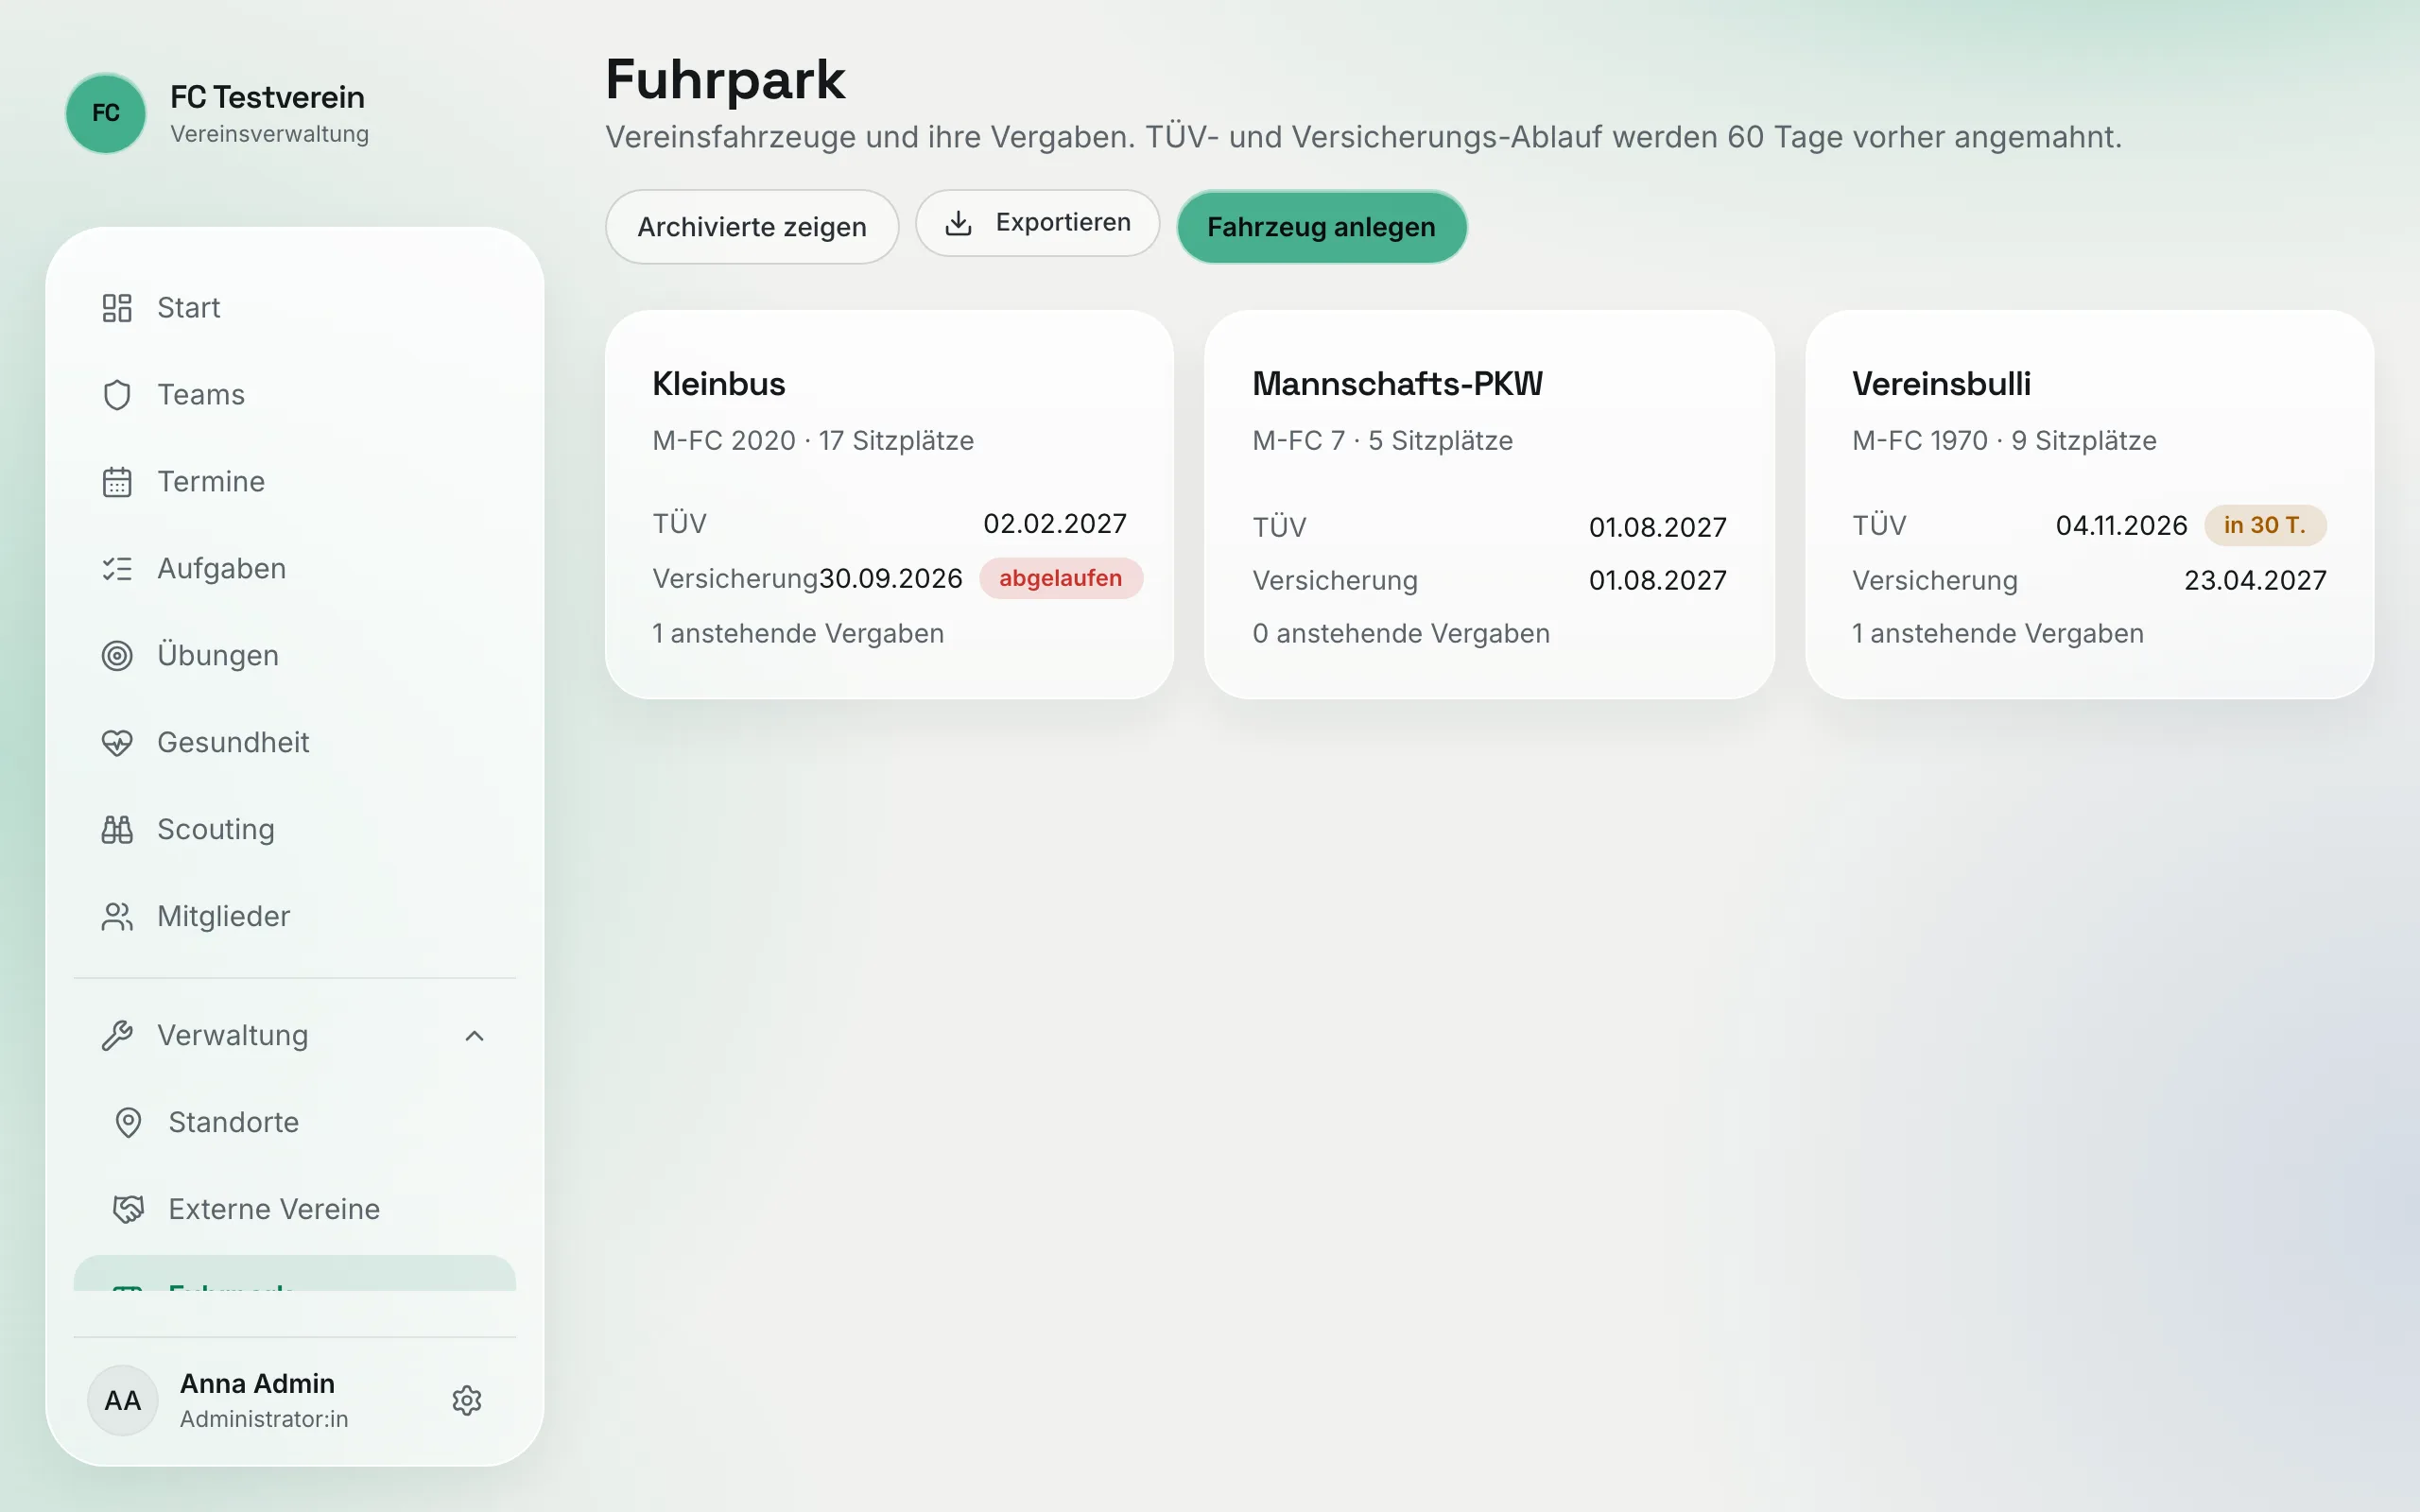Open the Vereinsbulli vehicle card
The image size is (2420, 1512).
click(2089, 504)
